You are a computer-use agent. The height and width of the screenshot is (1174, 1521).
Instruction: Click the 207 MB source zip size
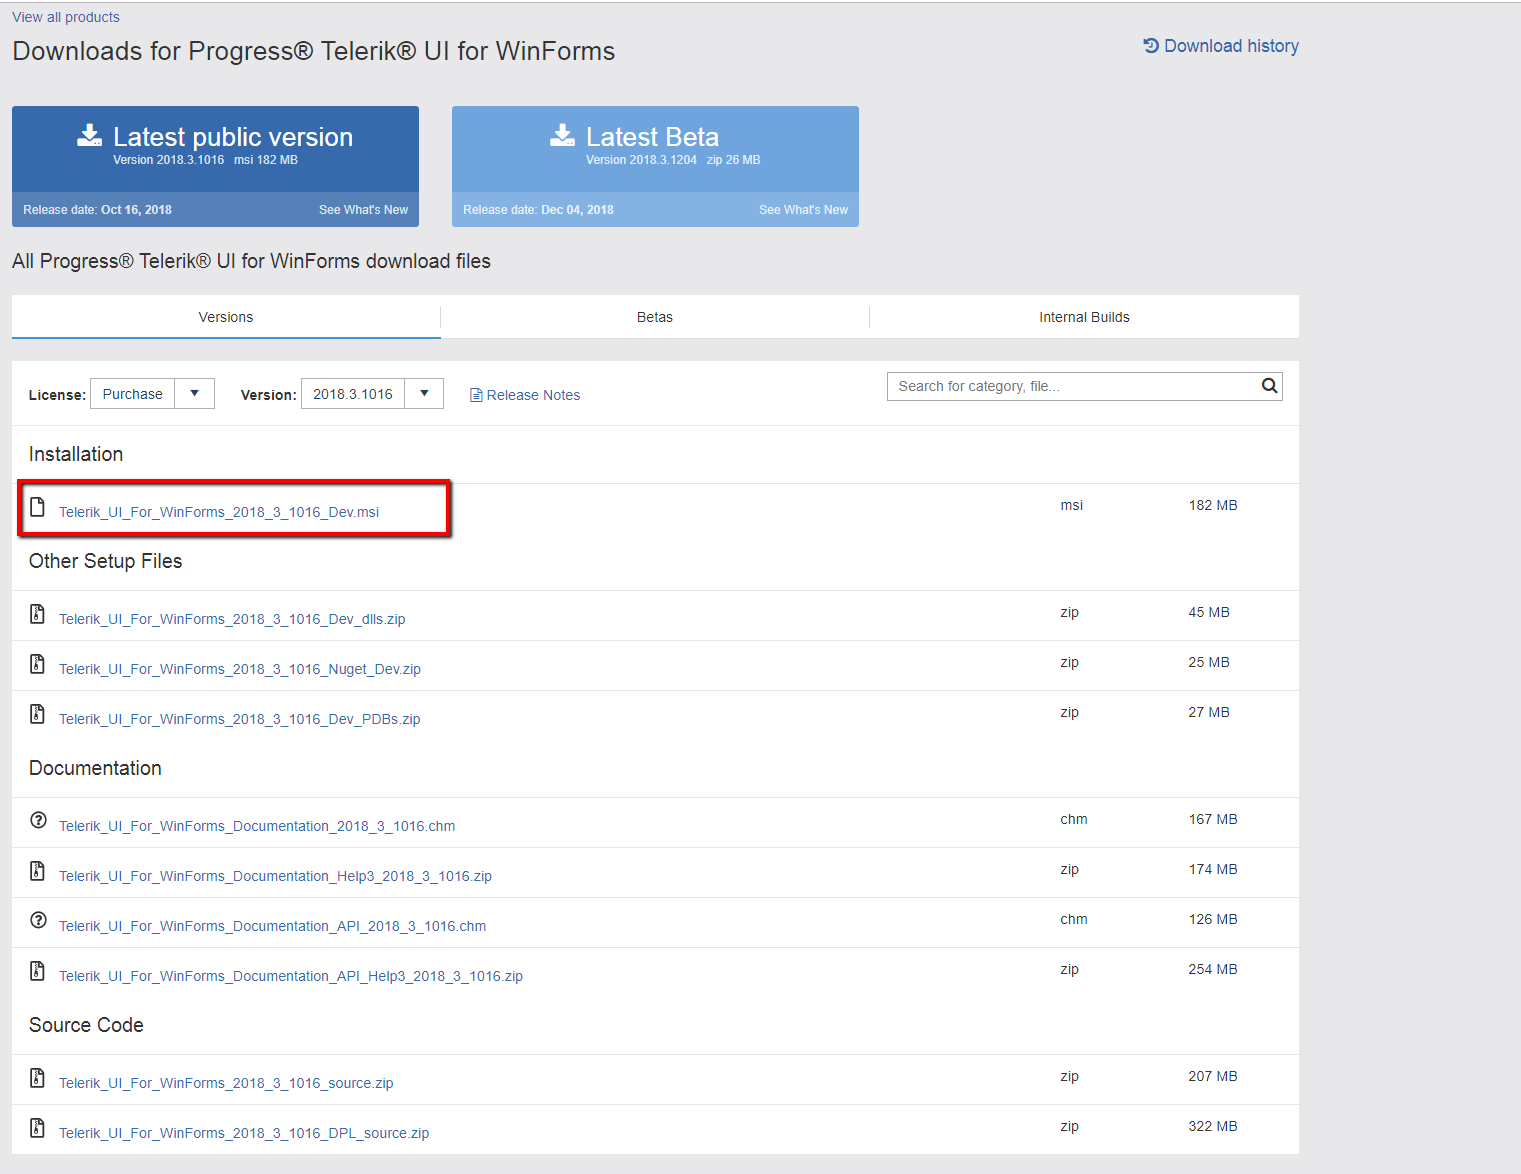pyautogui.click(x=1213, y=1076)
